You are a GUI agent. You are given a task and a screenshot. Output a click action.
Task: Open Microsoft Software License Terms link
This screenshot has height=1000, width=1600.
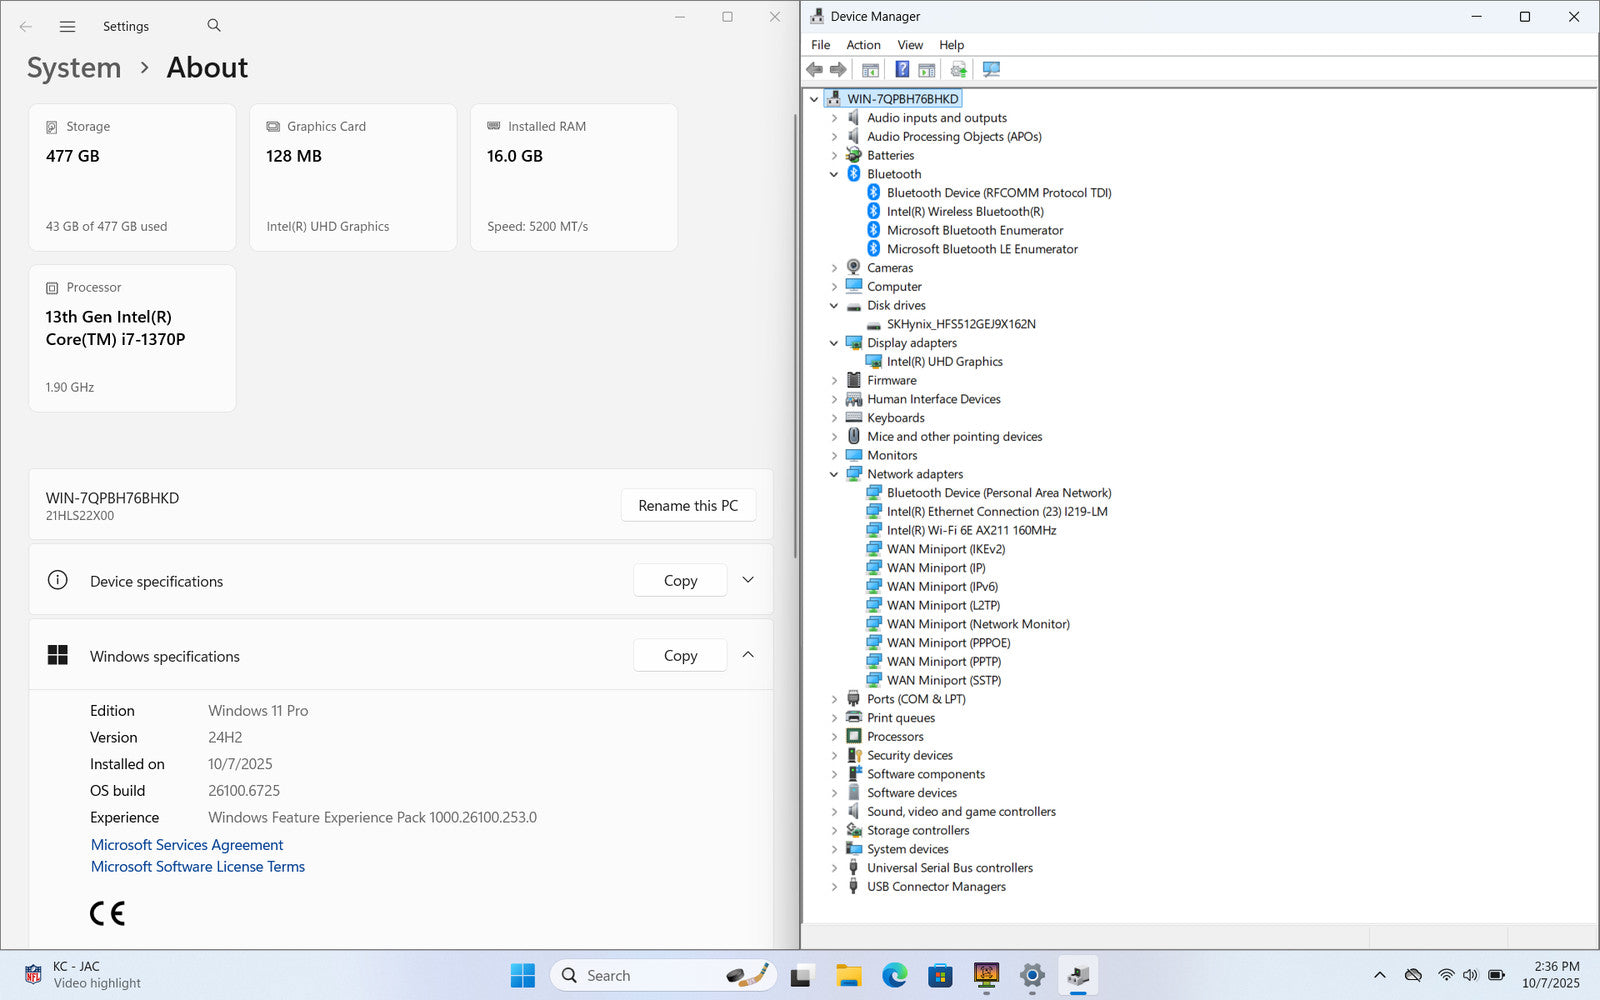pos(198,867)
